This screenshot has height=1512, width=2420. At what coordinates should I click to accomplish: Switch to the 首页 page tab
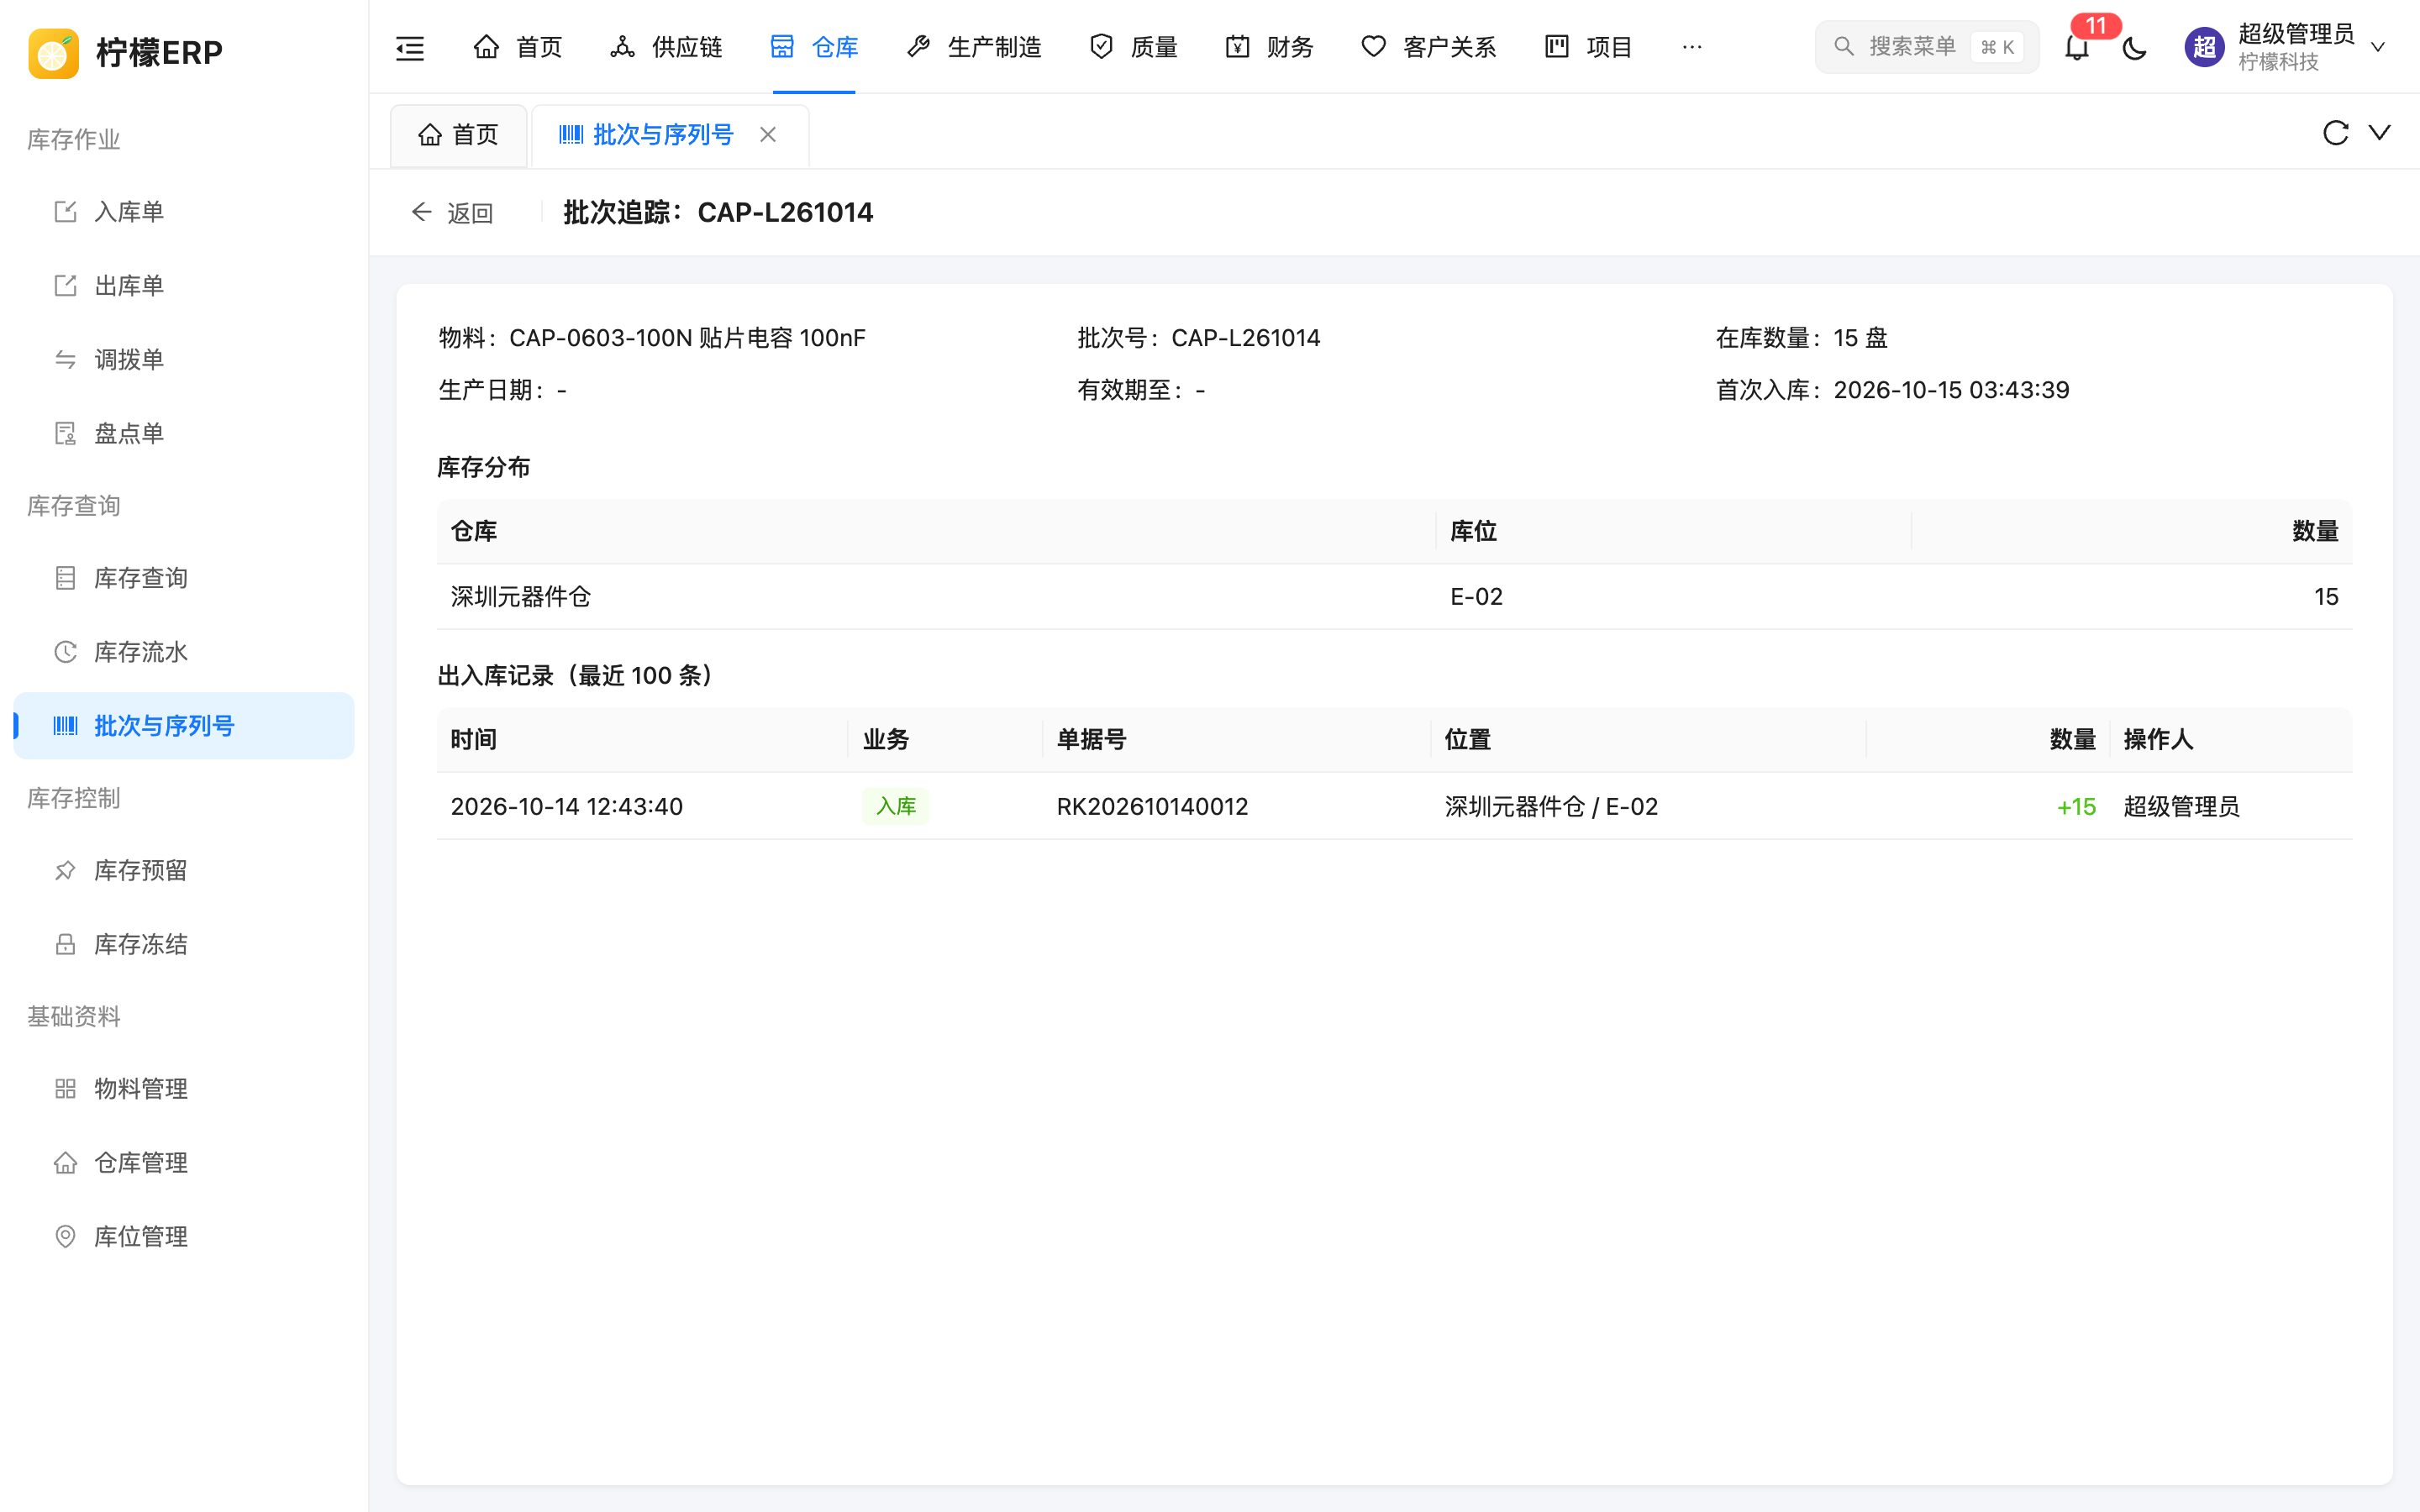(x=458, y=135)
